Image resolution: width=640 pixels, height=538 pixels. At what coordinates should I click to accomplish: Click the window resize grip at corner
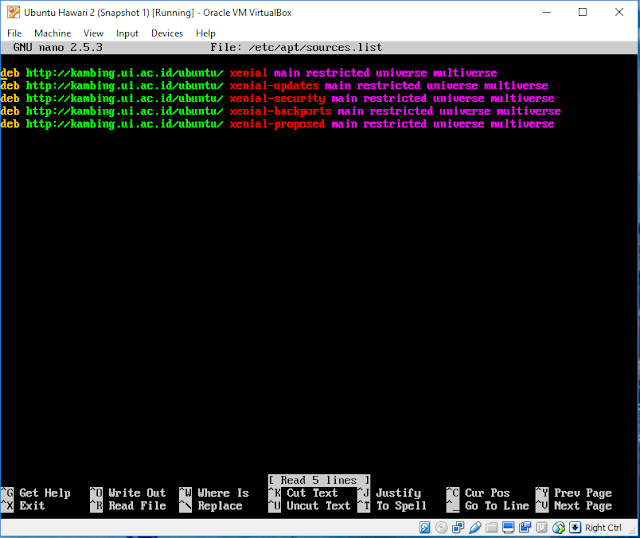(634, 531)
